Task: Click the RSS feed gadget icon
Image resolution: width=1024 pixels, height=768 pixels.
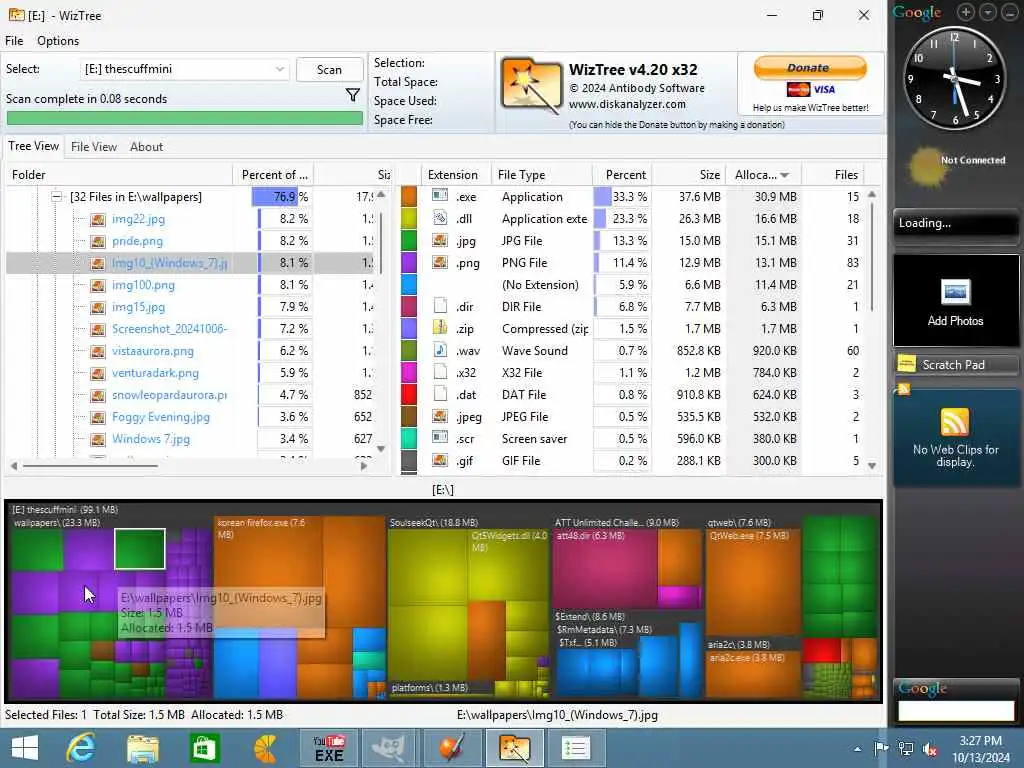Action: (954, 422)
